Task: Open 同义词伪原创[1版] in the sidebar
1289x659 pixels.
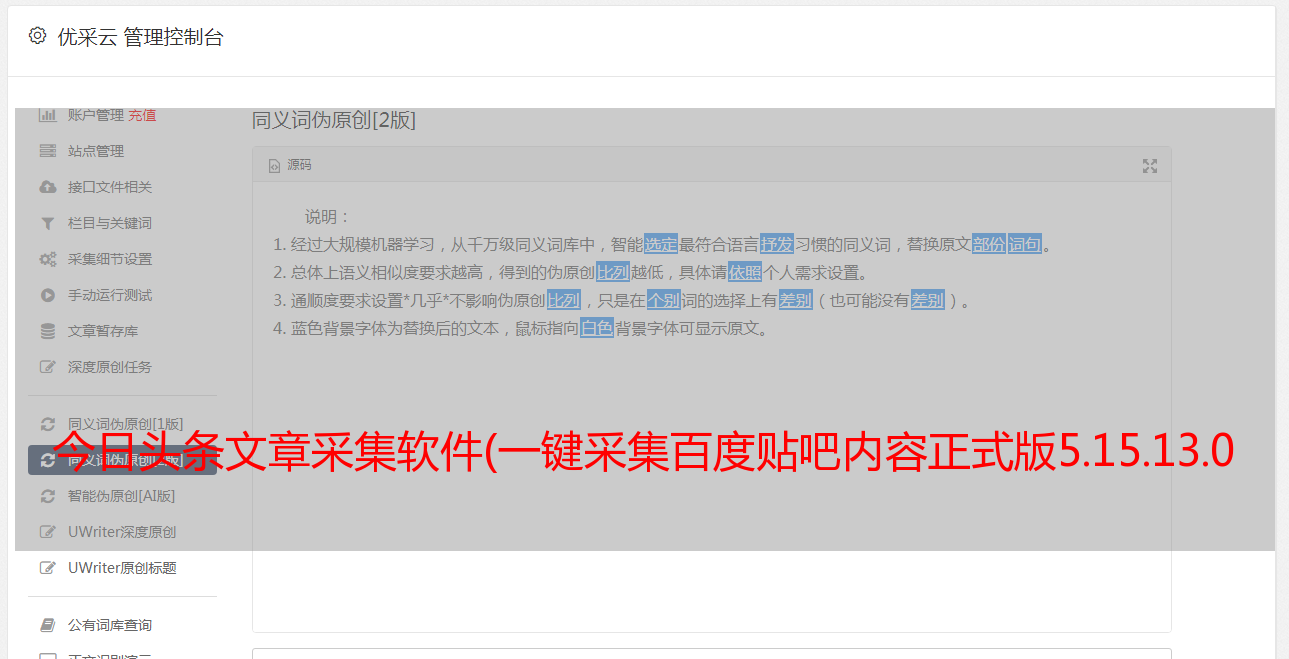Action: [x=122, y=423]
